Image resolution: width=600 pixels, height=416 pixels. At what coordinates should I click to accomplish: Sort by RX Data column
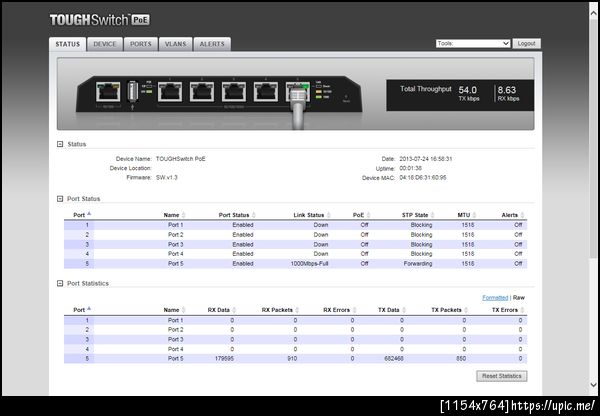coord(222,310)
